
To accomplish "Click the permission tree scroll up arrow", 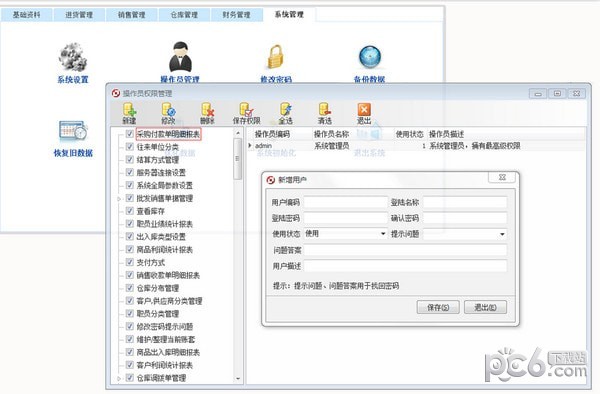I will tap(238, 133).
